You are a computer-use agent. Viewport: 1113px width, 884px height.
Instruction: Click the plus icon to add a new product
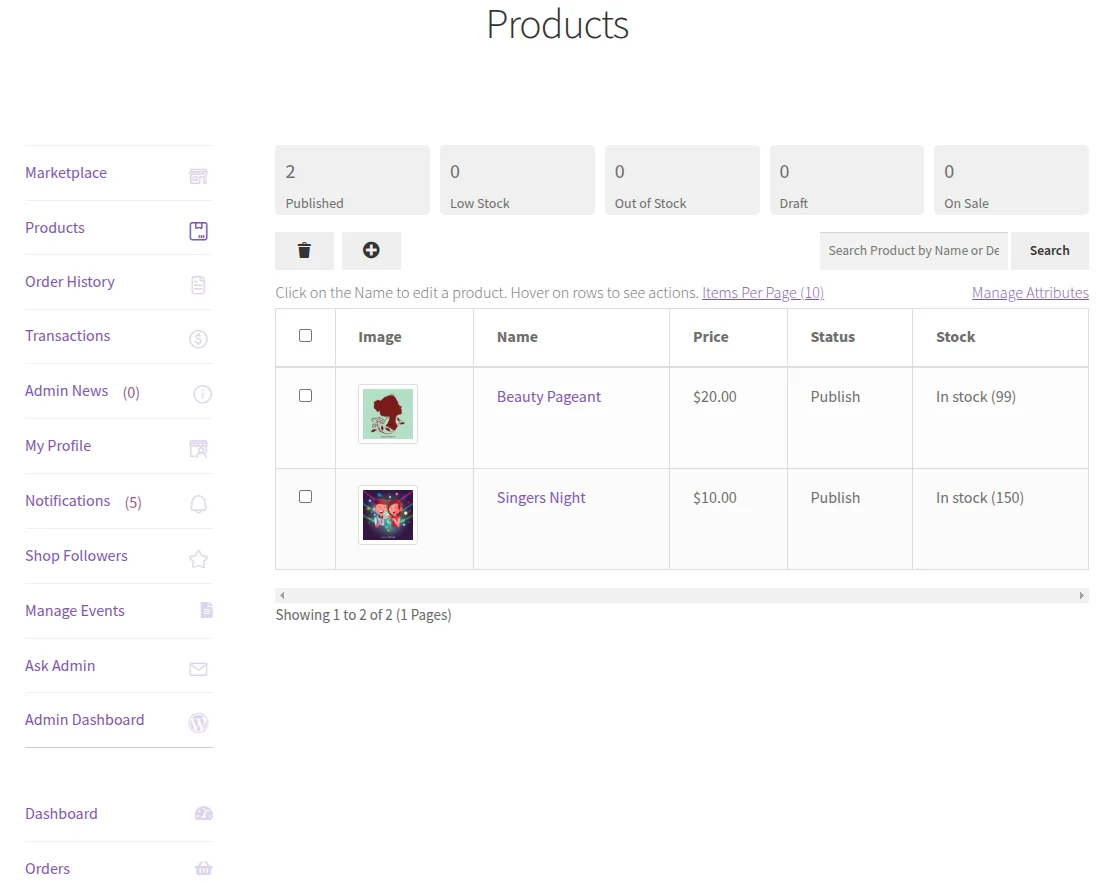click(371, 250)
